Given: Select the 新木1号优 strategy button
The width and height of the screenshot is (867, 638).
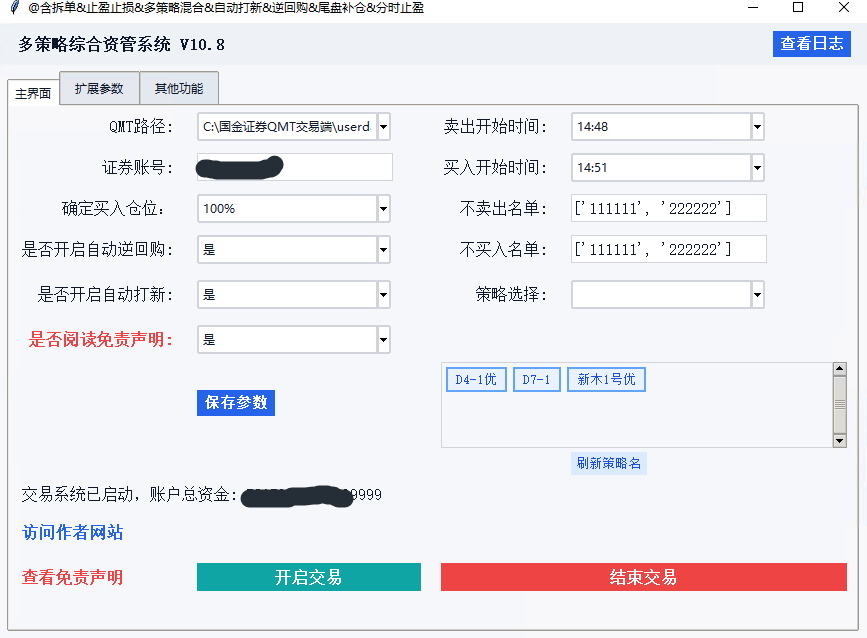Looking at the screenshot, I should point(606,379).
